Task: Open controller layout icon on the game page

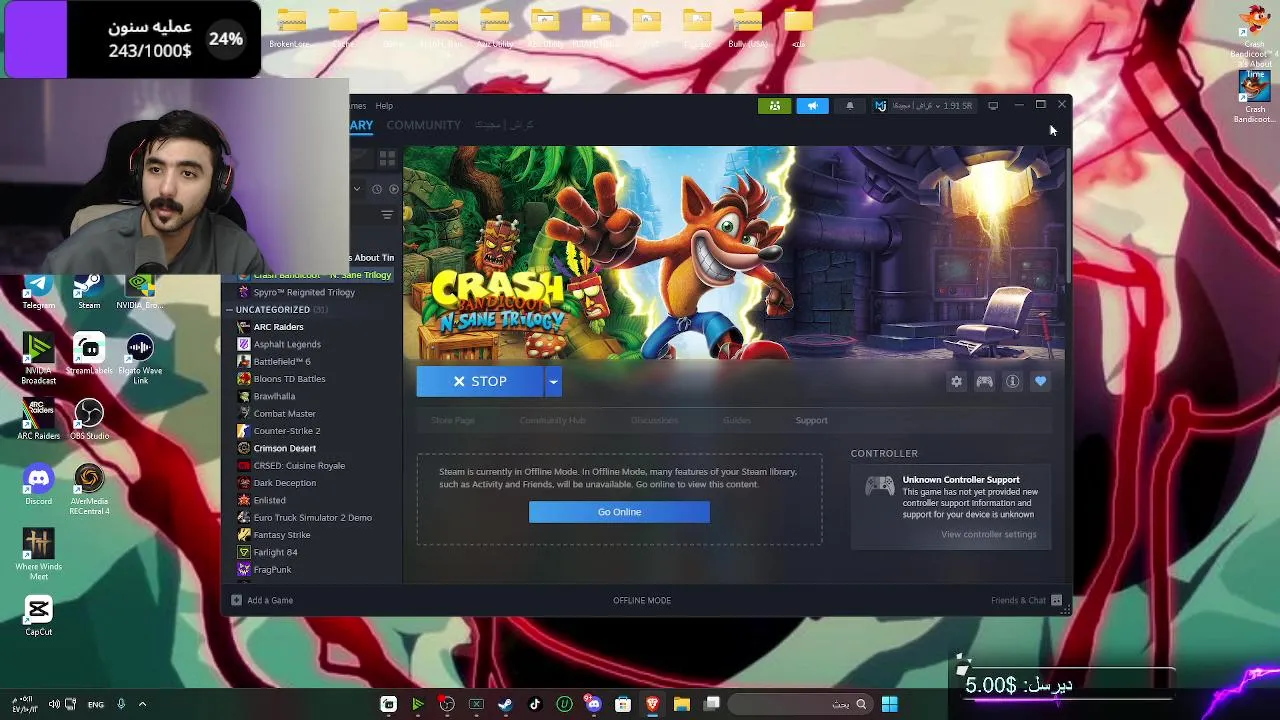Action: [x=985, y=381]
